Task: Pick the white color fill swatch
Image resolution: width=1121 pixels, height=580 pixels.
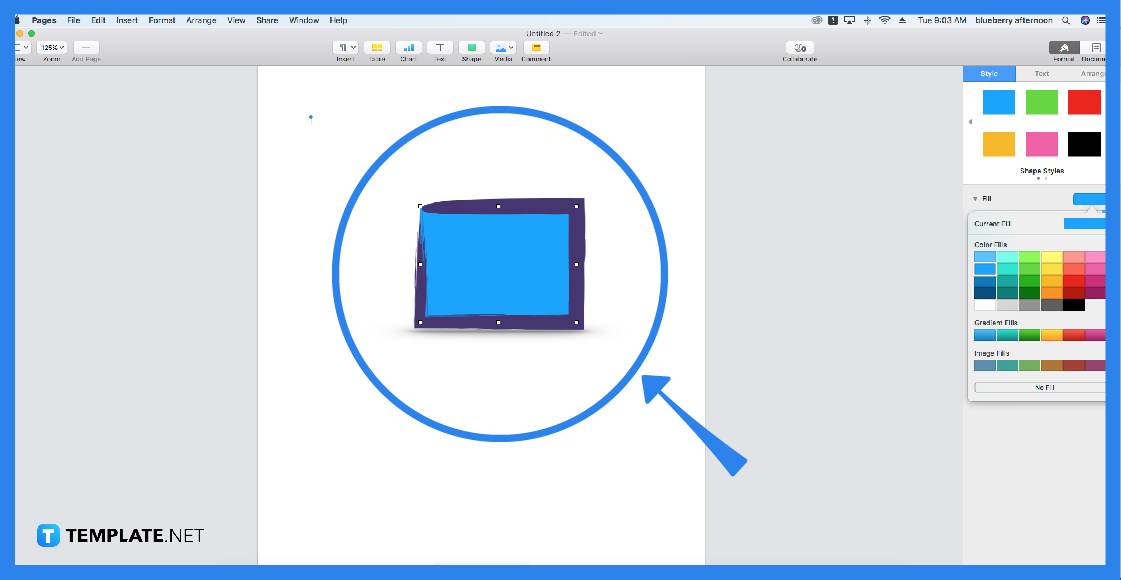Action: coord(984,305)
